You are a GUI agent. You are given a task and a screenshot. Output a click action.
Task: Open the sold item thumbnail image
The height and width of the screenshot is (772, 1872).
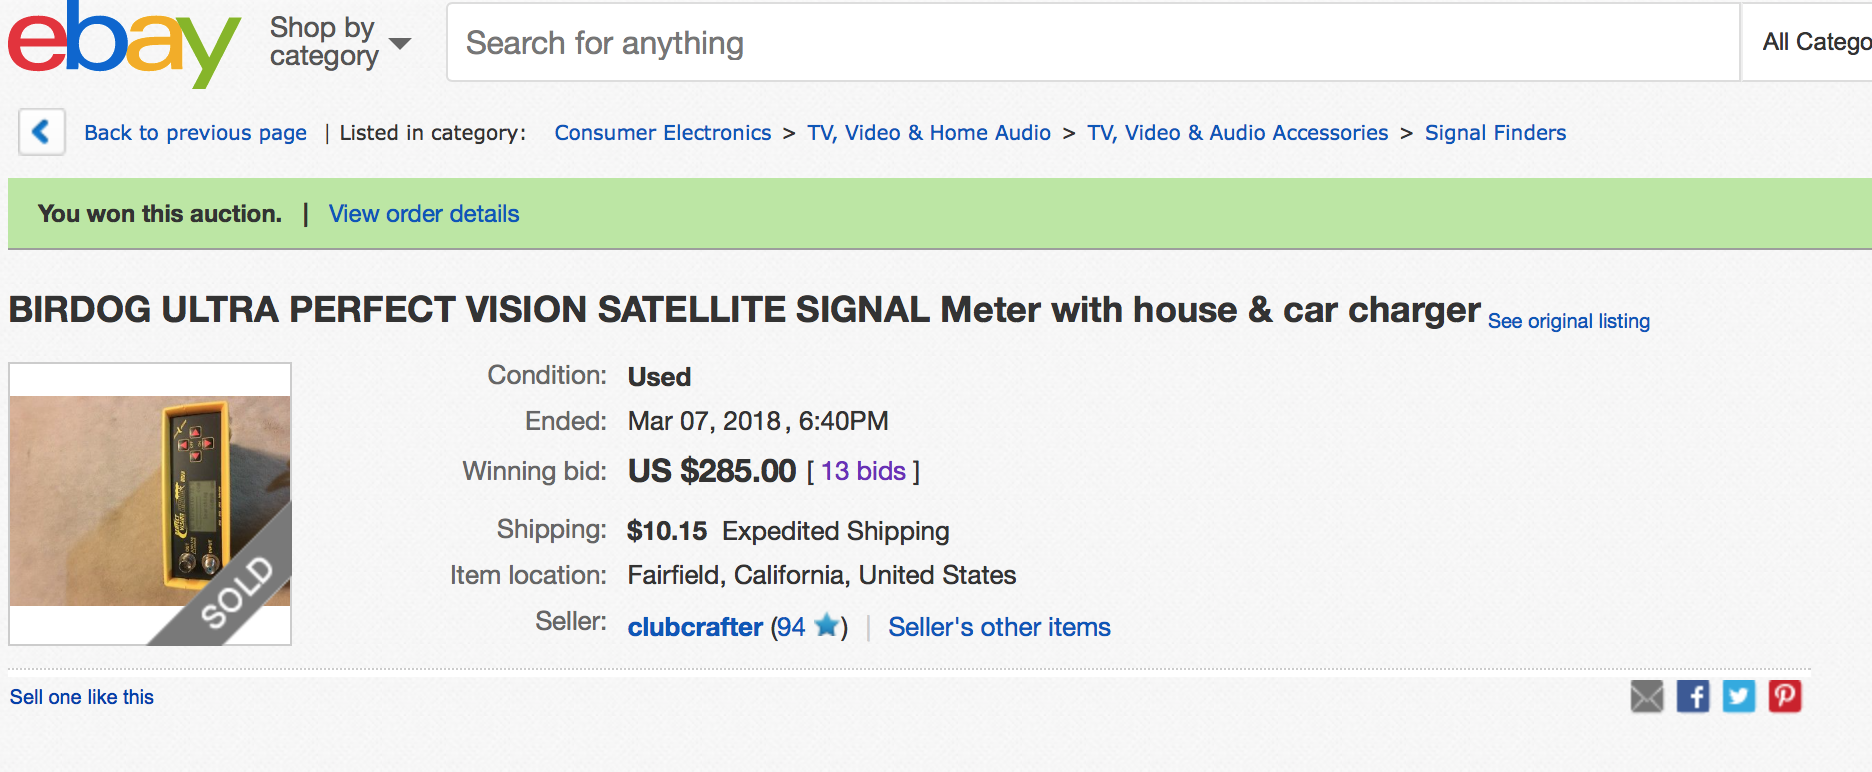coord(150,502)
